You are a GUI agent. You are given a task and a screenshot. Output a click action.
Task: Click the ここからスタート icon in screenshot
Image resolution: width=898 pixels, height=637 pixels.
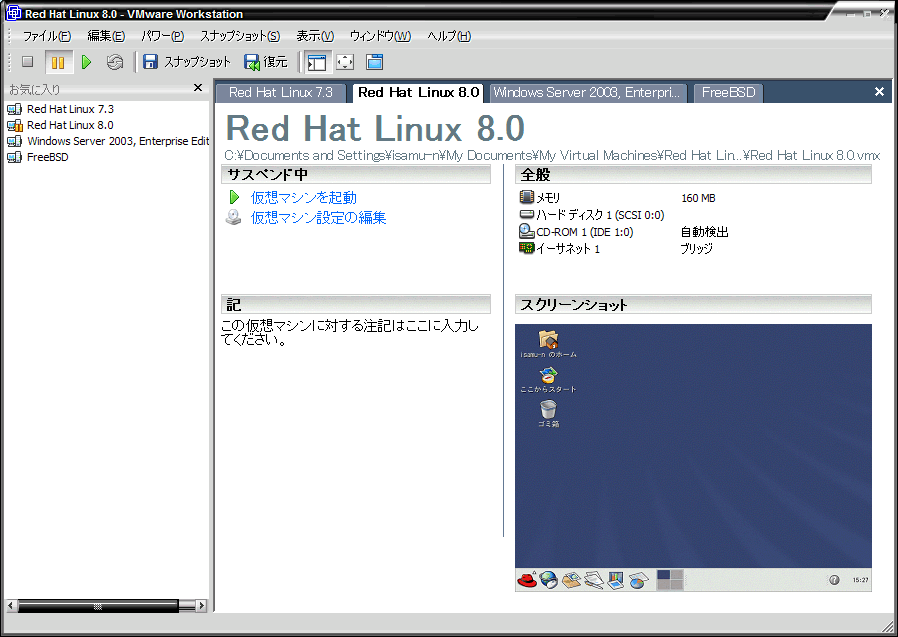548,375
